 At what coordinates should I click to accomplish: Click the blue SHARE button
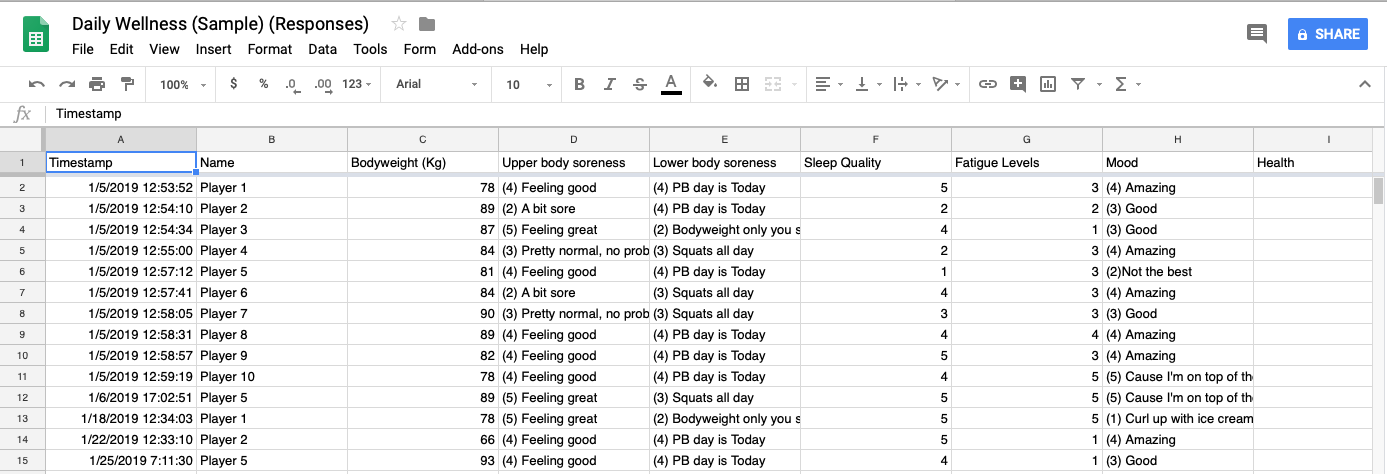coord(1327,34)
